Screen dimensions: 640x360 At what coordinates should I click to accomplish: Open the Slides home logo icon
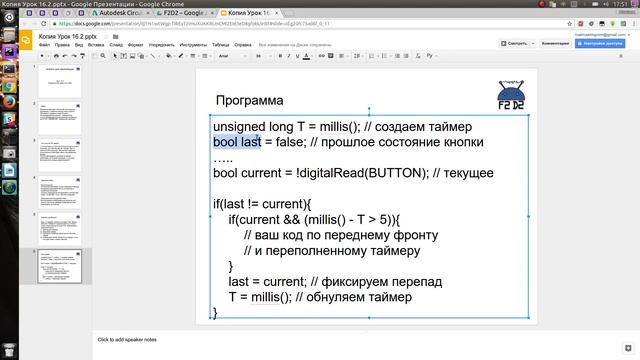[x=26, y=40]
